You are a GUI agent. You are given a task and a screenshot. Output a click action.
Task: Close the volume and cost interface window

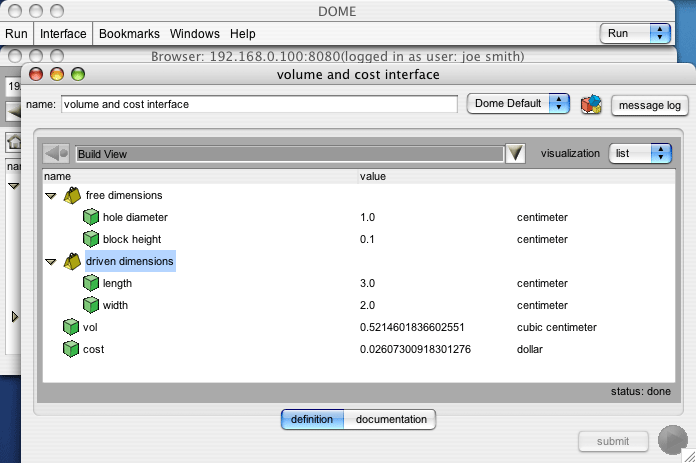coord(36,74)
